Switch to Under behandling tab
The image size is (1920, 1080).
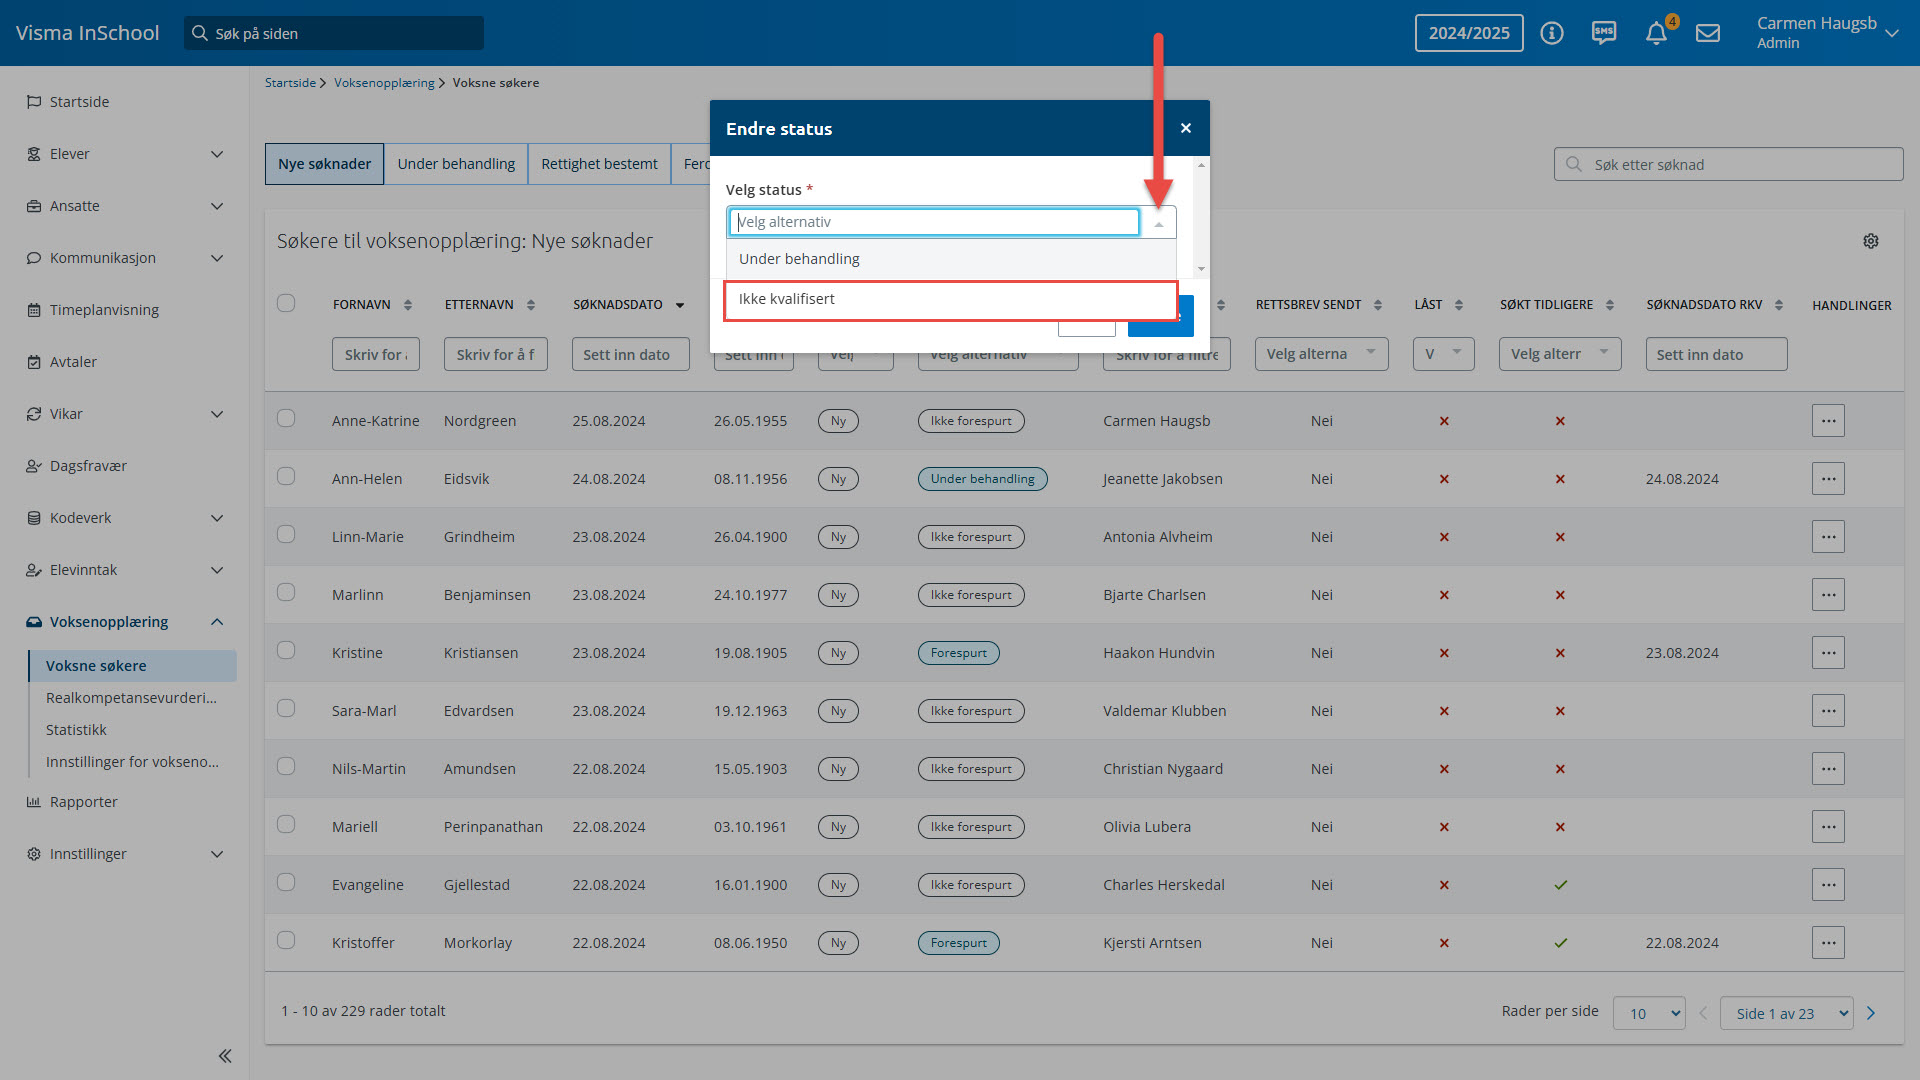tap(456, 164)
